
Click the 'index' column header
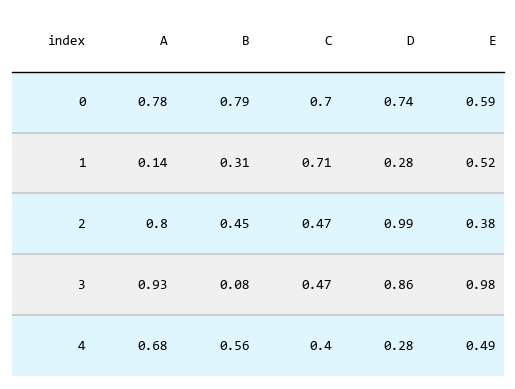point(67,41)
